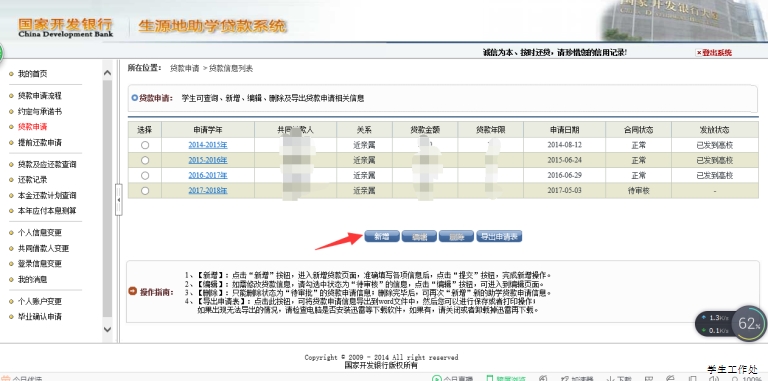The height and width of the screenshot is (381, 768).
Task: Select the red 贷款申请 sidebar item
Action: click(x=32, y=127)
